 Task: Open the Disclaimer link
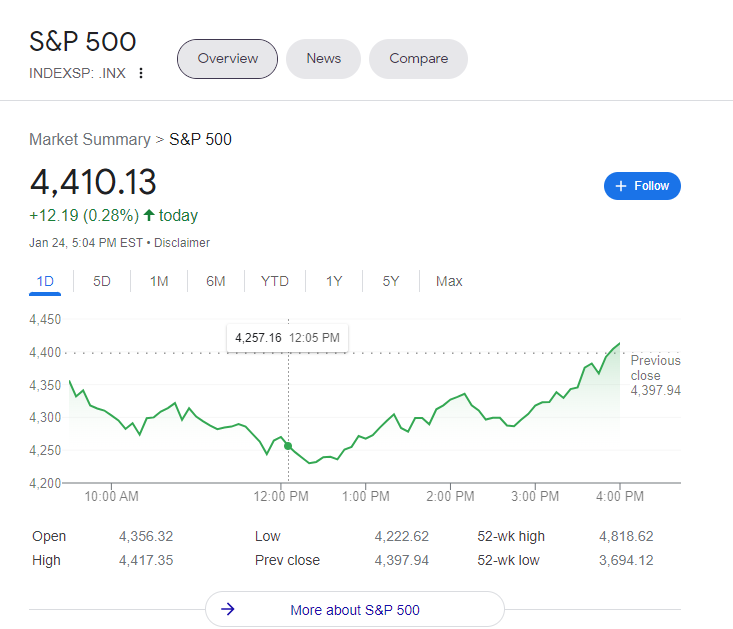click(x=182, y=243)
